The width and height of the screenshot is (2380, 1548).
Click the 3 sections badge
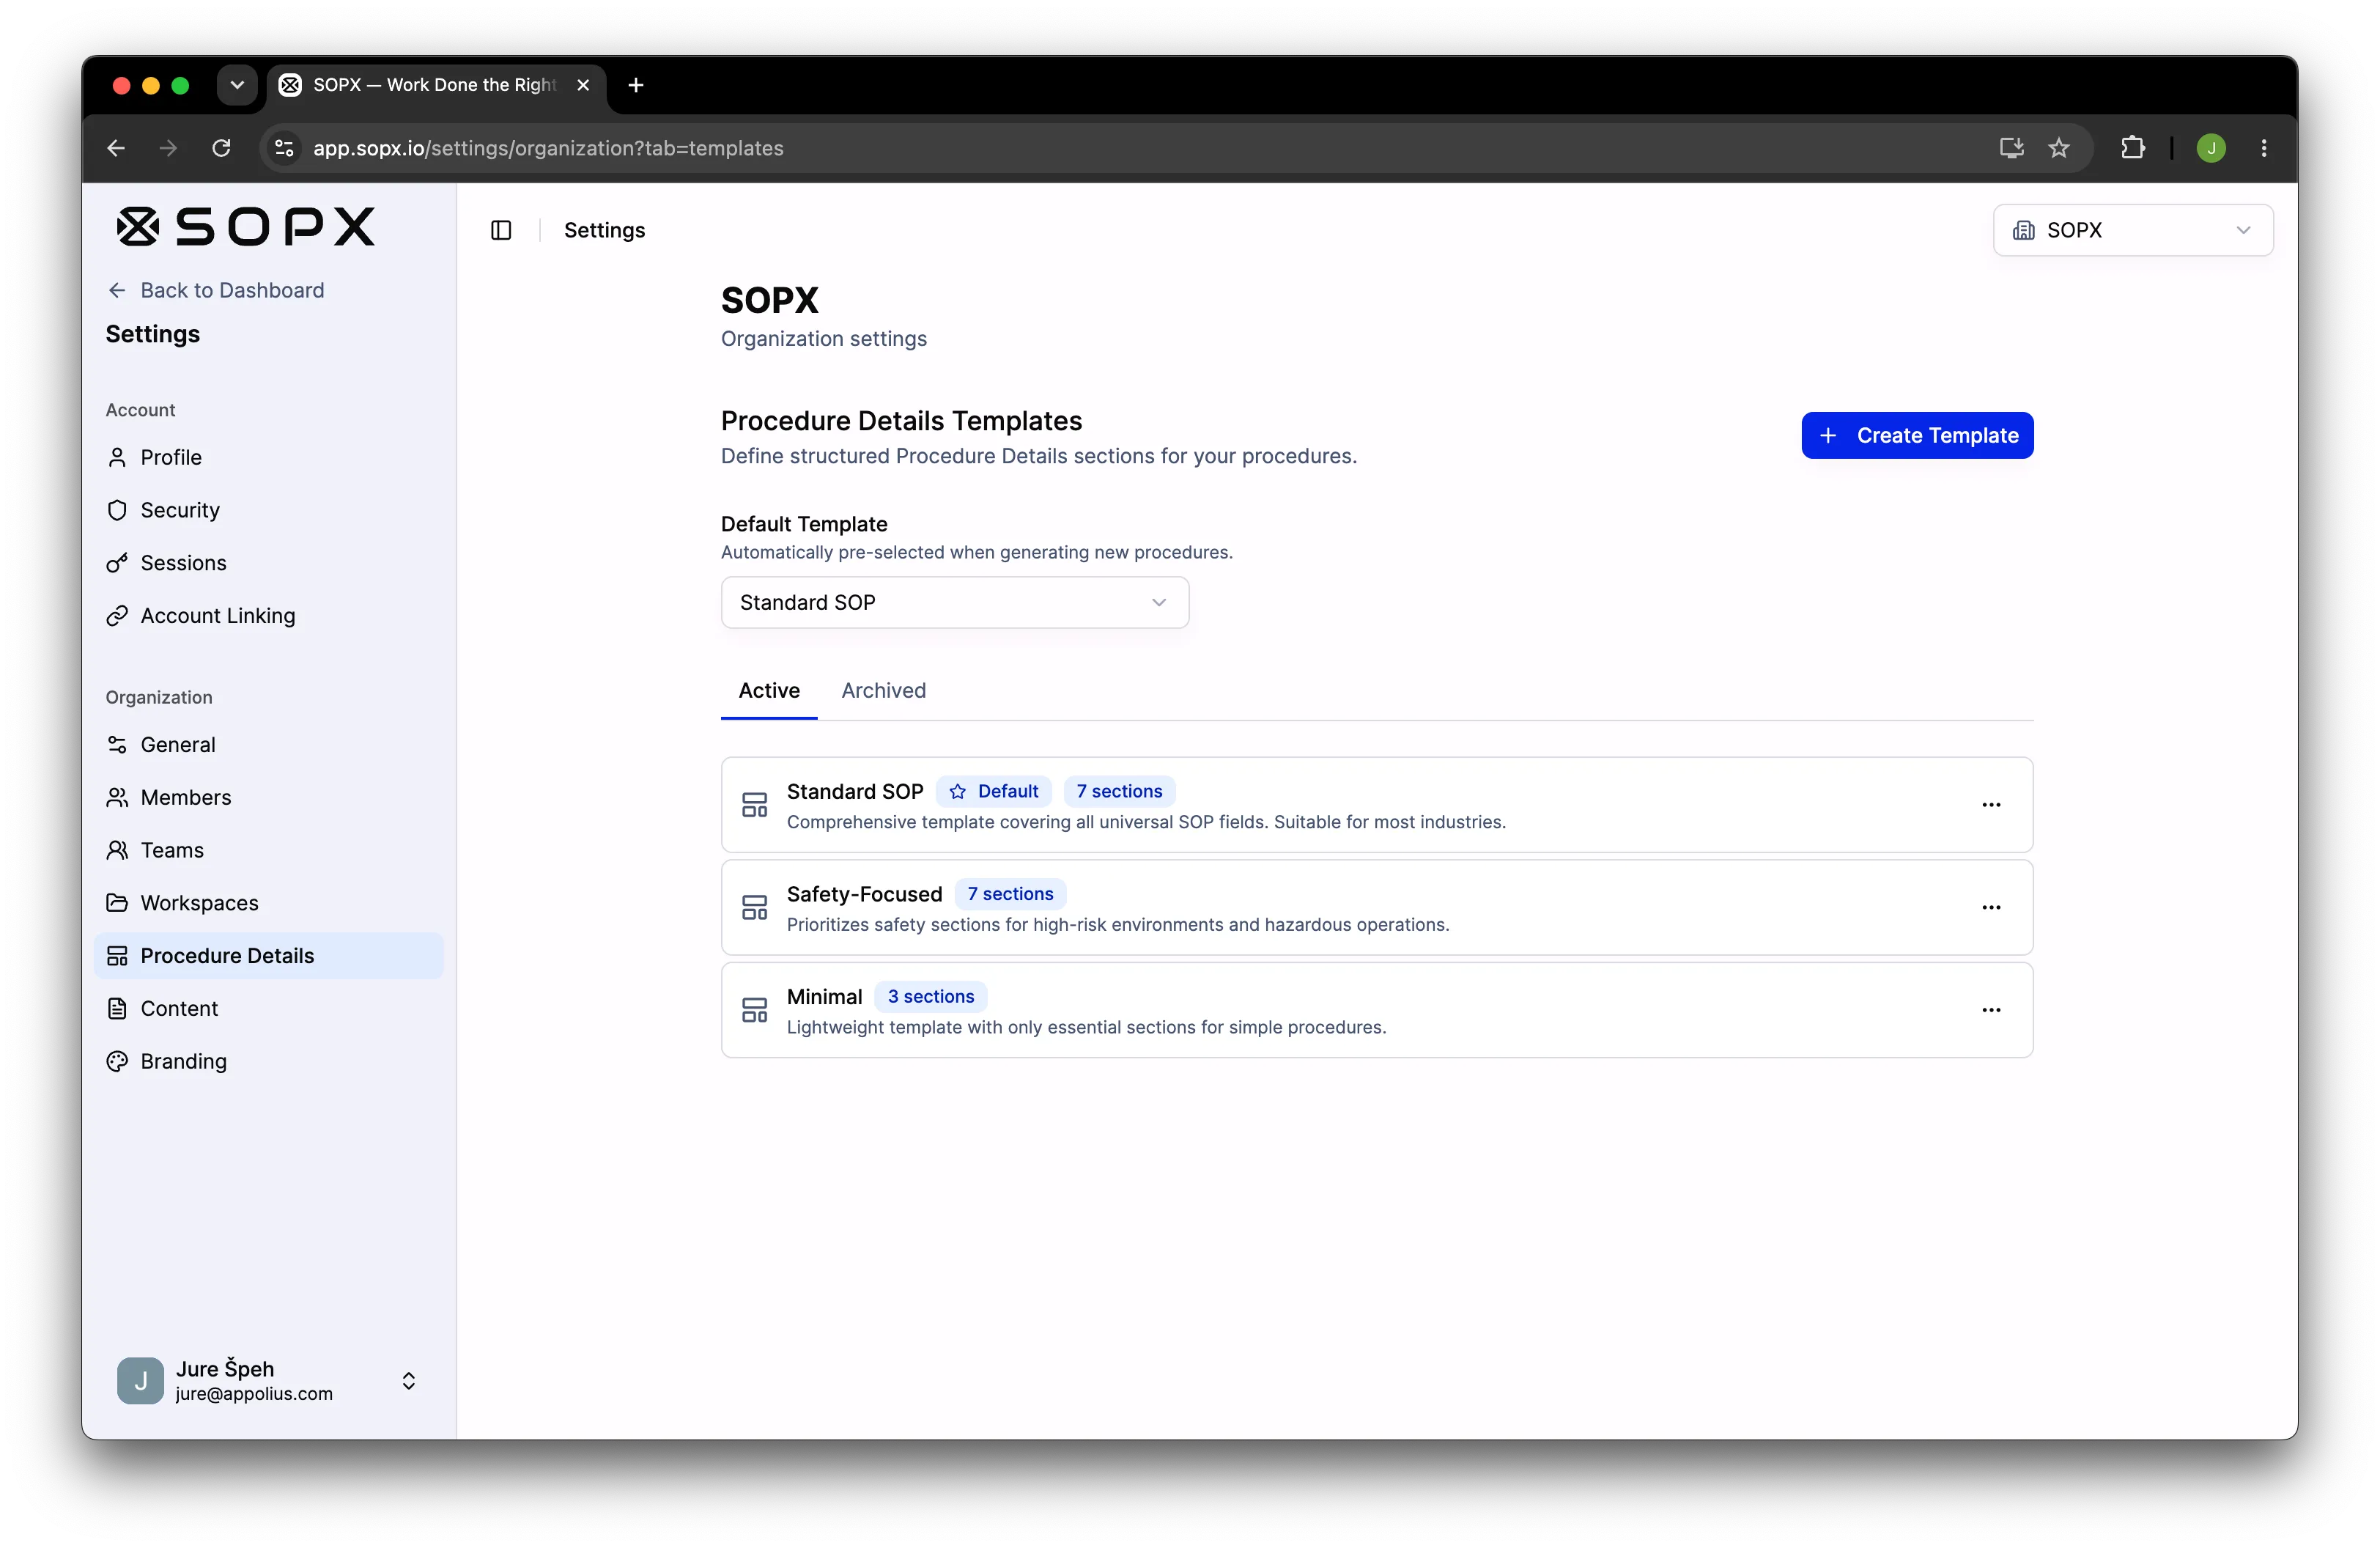pyautogui.click(x=931, y=997)
